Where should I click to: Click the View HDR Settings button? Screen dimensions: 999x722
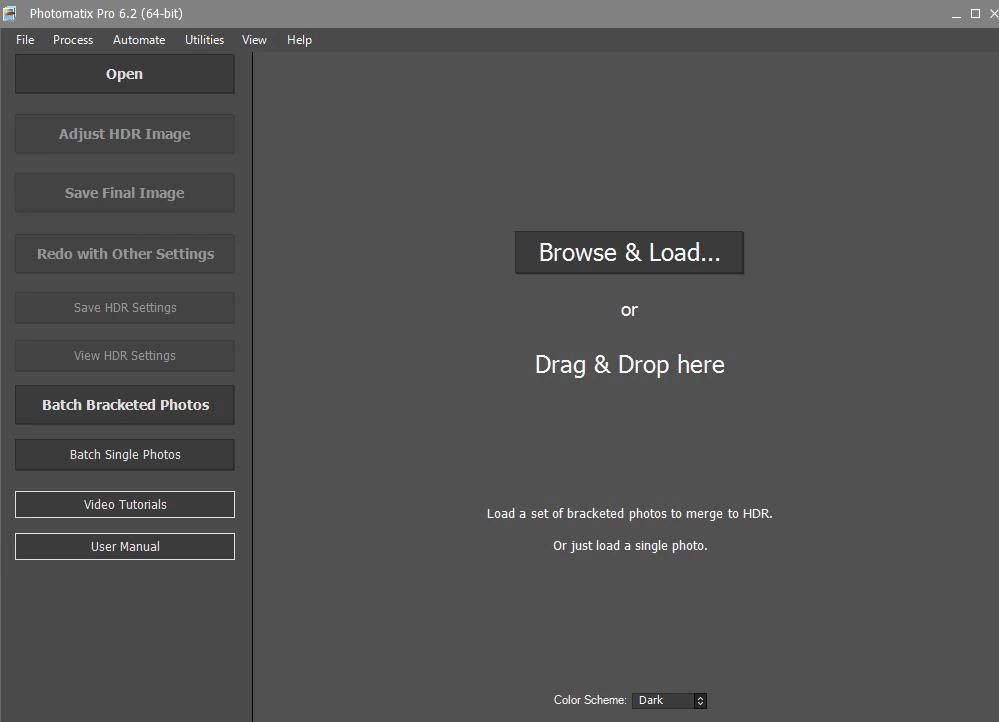125,356
